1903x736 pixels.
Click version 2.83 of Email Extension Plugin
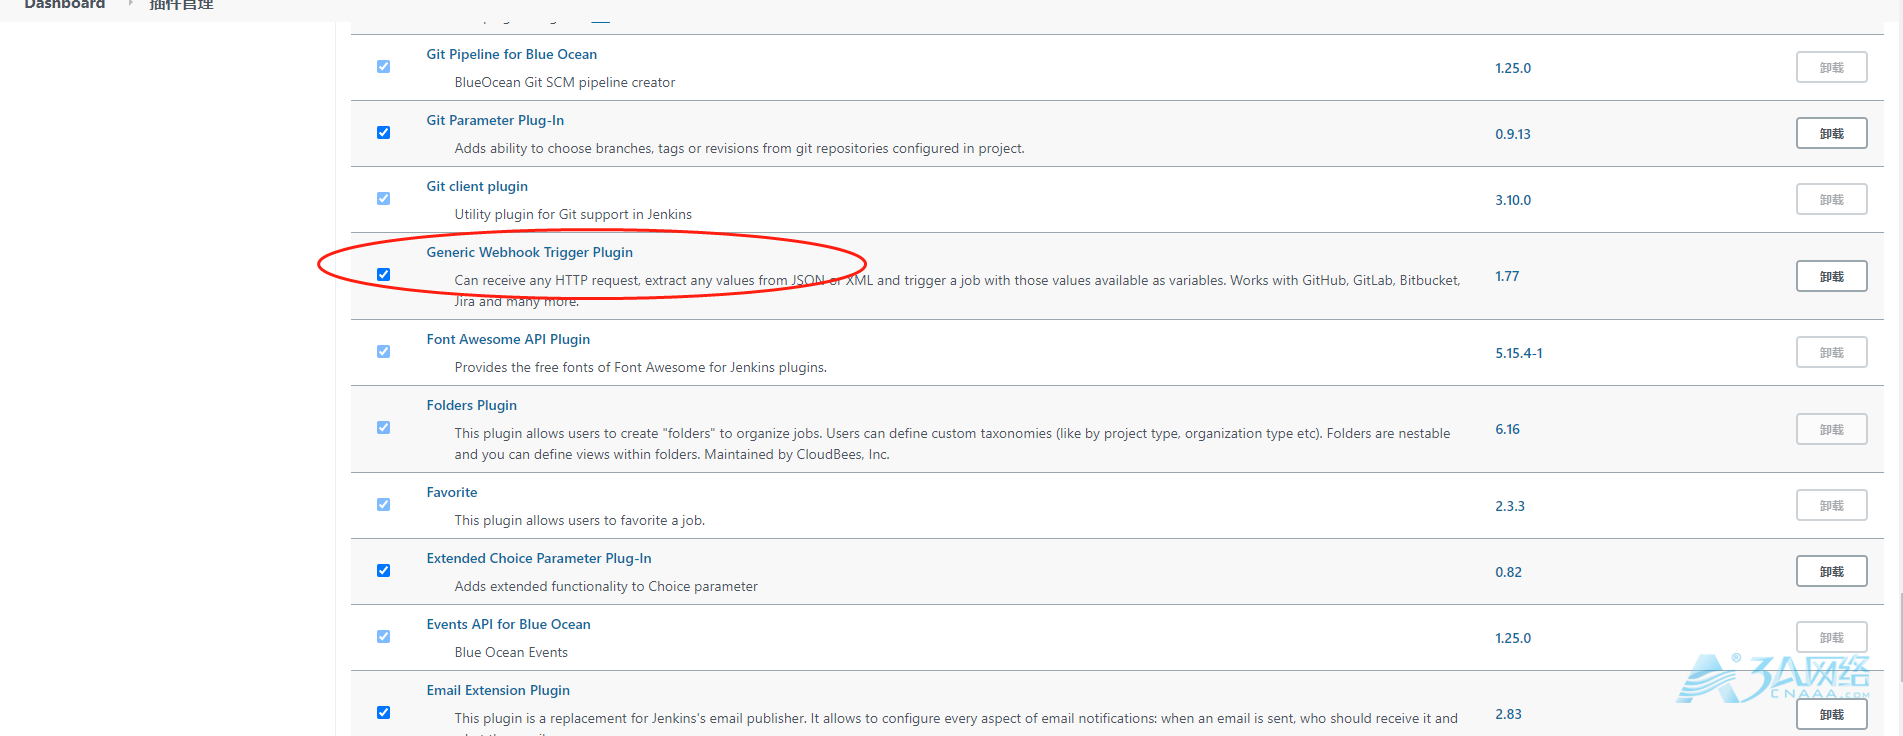[x=1508, y=714]
